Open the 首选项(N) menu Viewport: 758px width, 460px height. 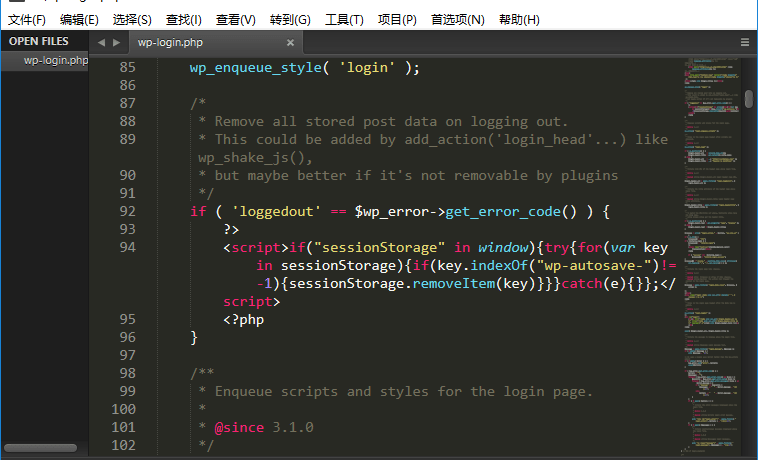pyautogui.click(x=458, y=20)
